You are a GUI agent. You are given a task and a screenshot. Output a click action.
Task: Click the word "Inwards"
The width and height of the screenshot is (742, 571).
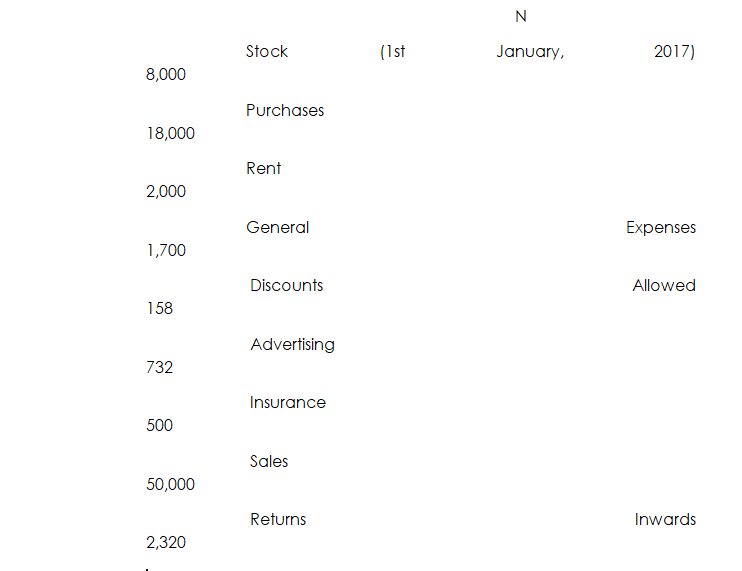point(665,520)
